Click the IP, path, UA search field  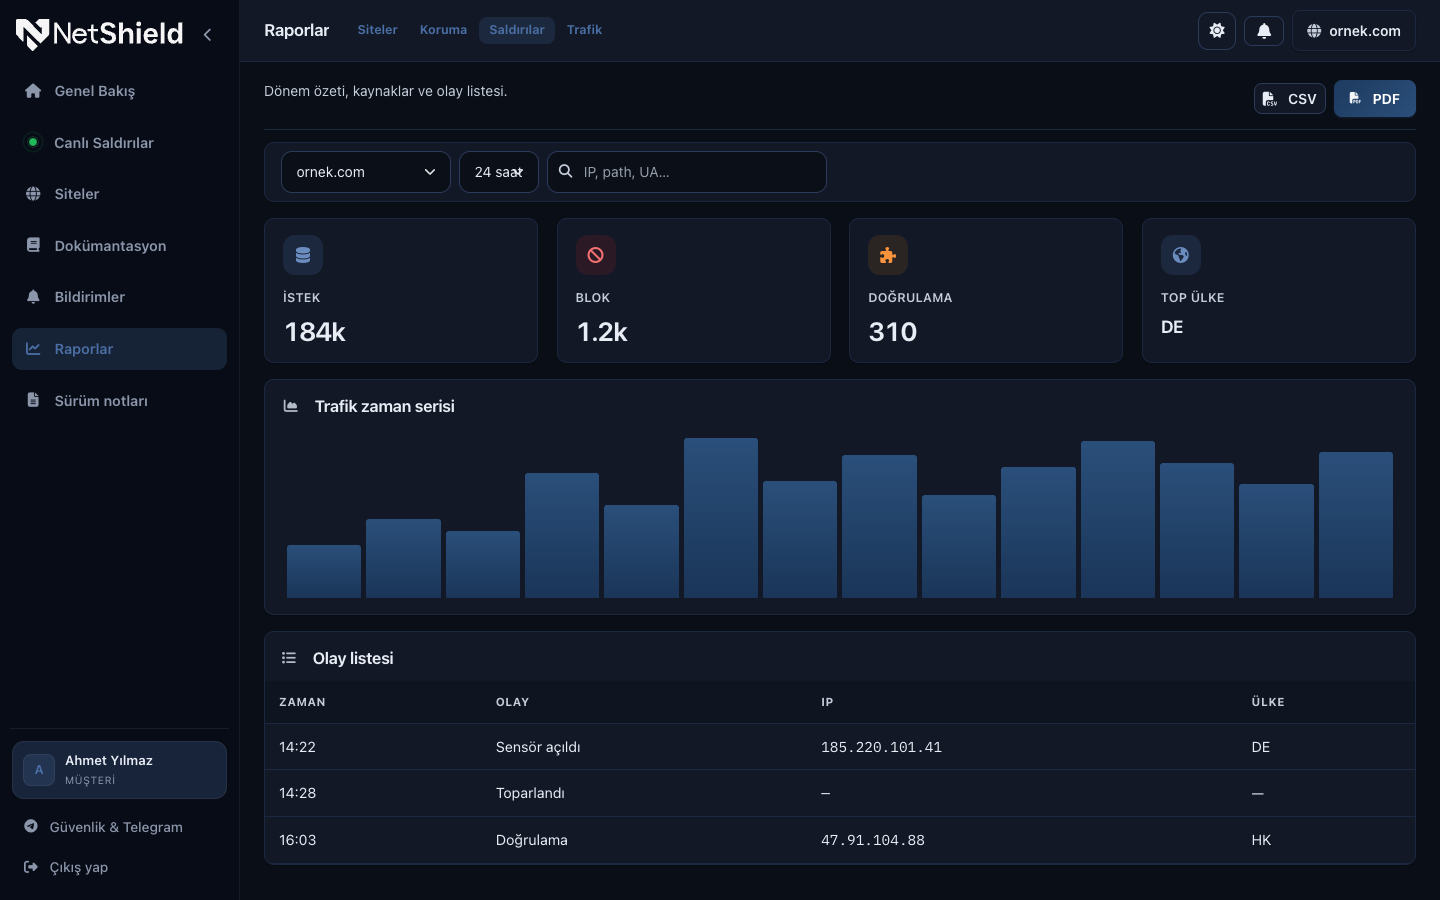tap(687, 172)
